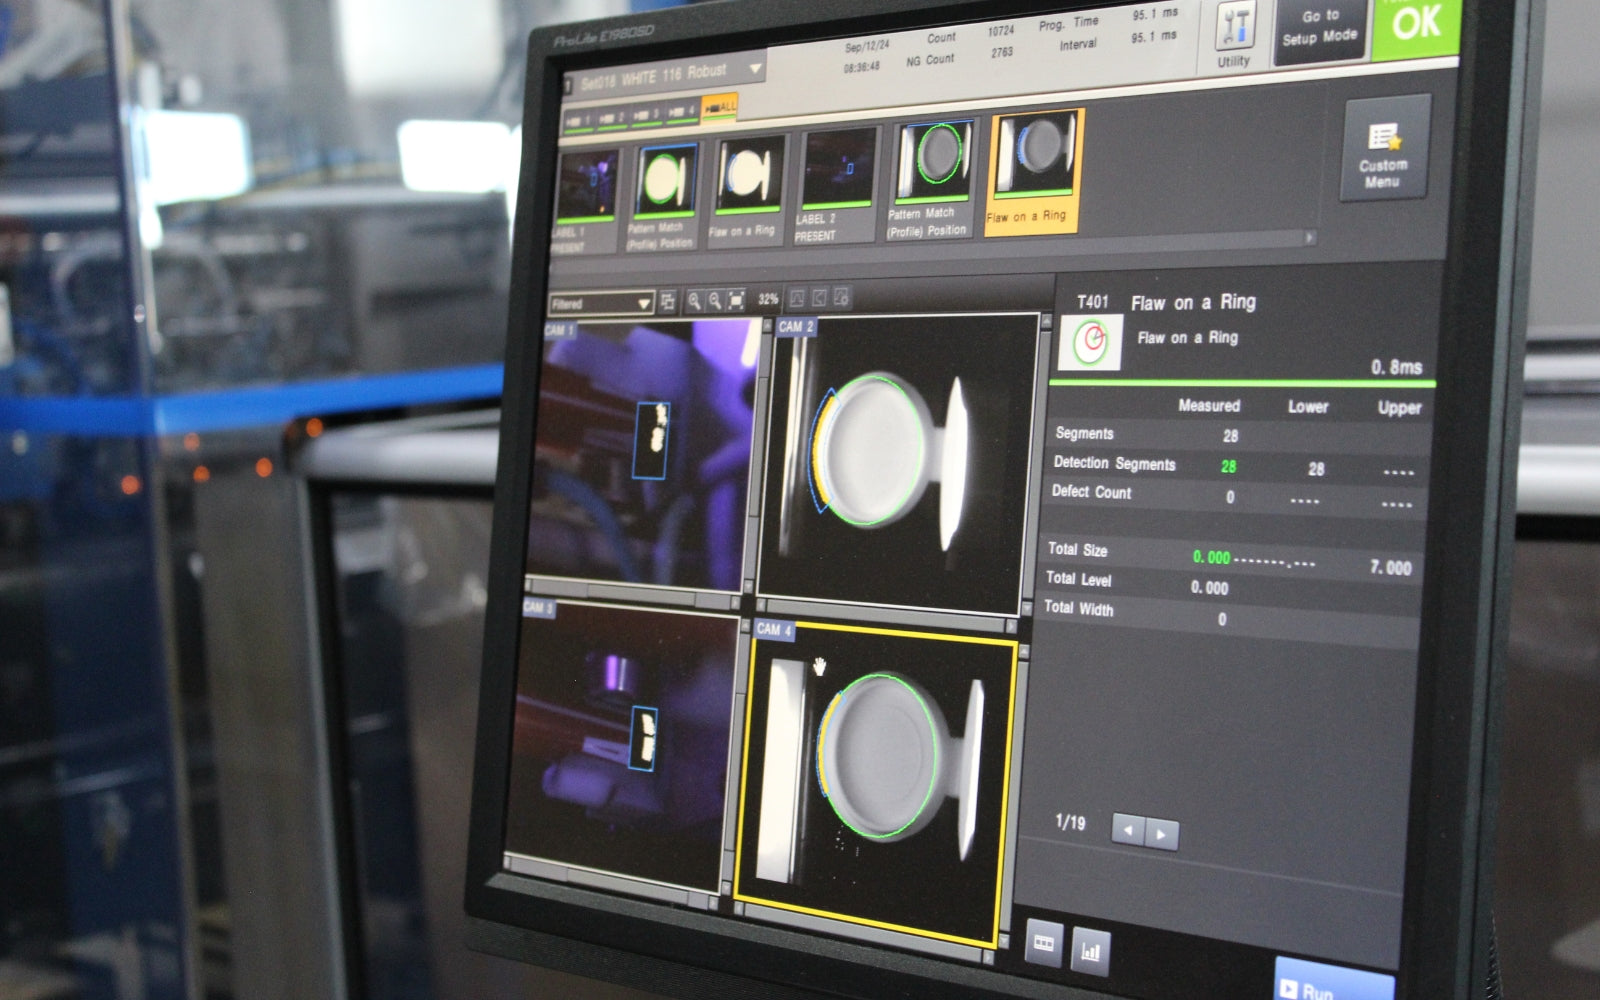Click the histogram profile icon in image toolbar
The height and width of the screenshot is (1000, 1600).
pos(797,298)
